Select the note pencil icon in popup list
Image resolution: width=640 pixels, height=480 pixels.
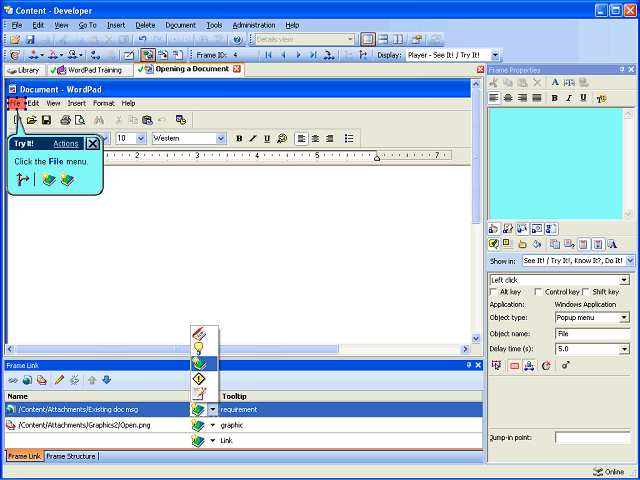199,393
